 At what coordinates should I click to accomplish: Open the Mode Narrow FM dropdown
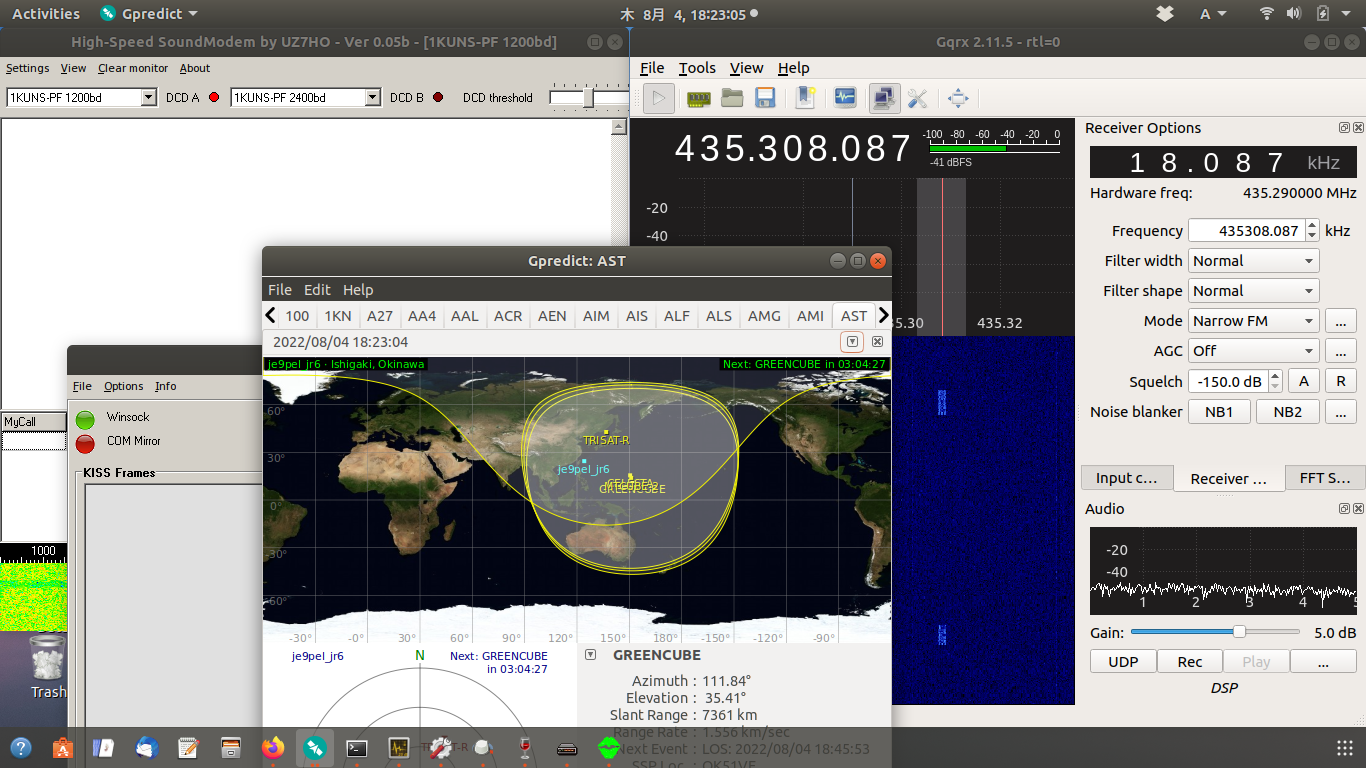1254,321
